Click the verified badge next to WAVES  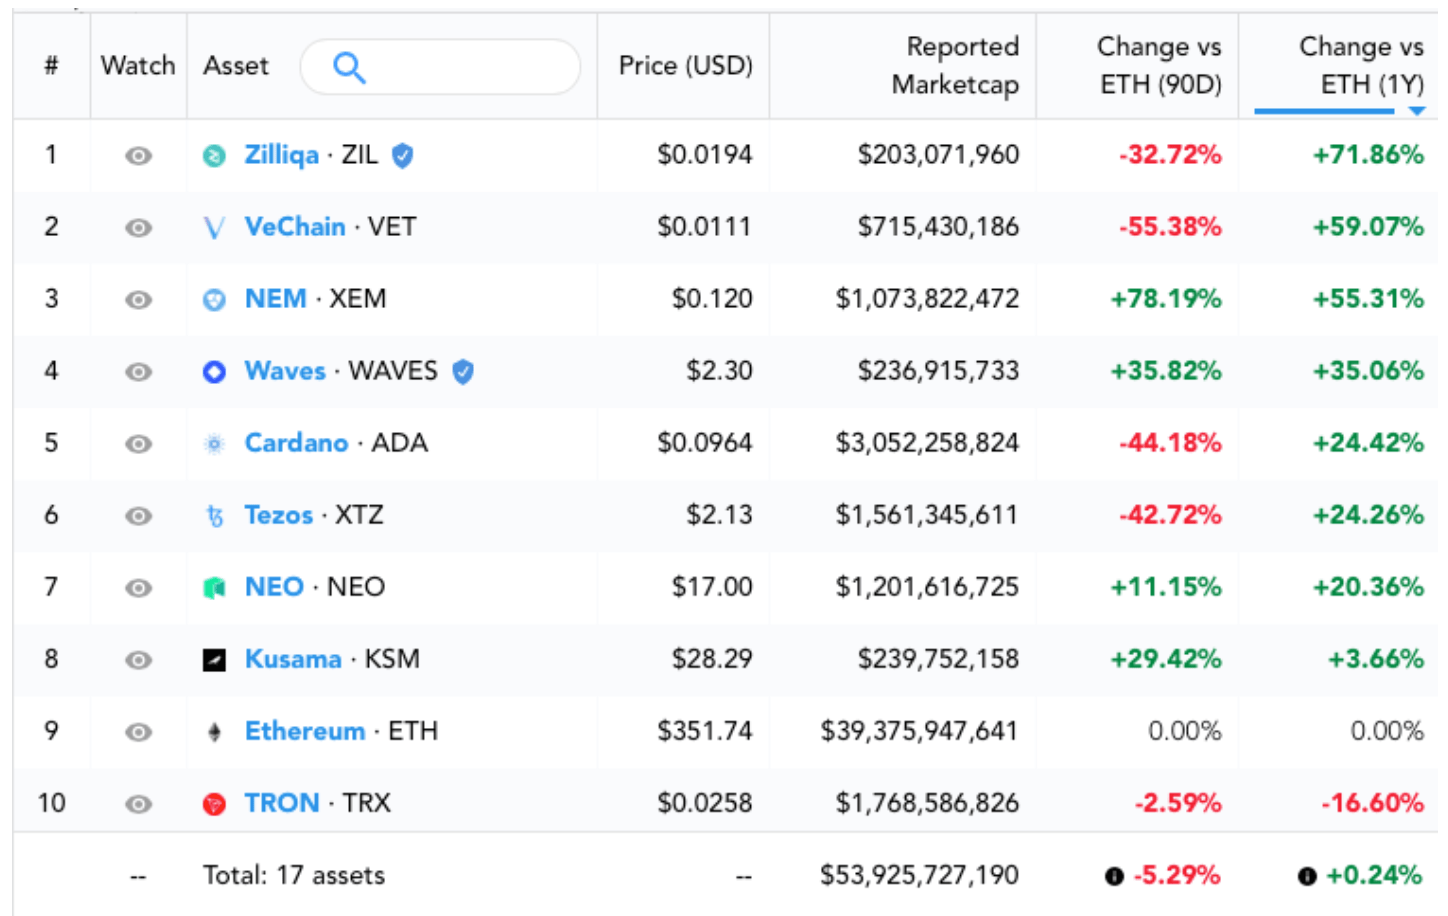point(462,372)
